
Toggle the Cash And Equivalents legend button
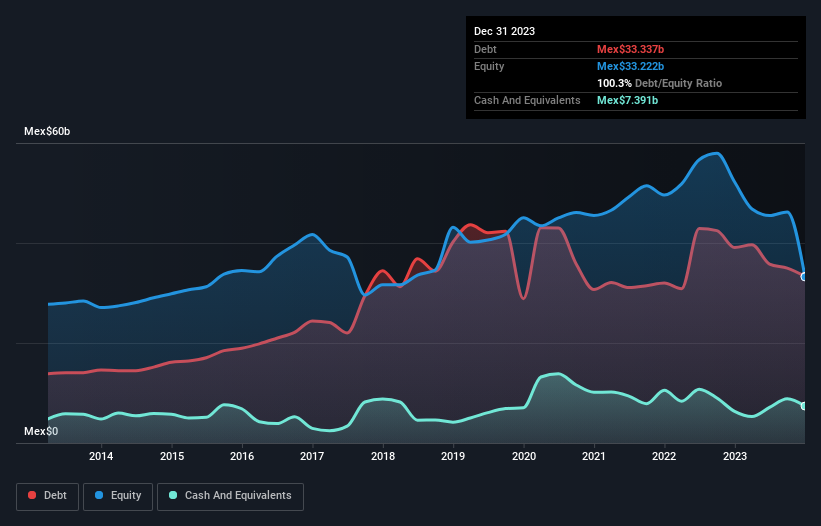(x=230, y=496)
